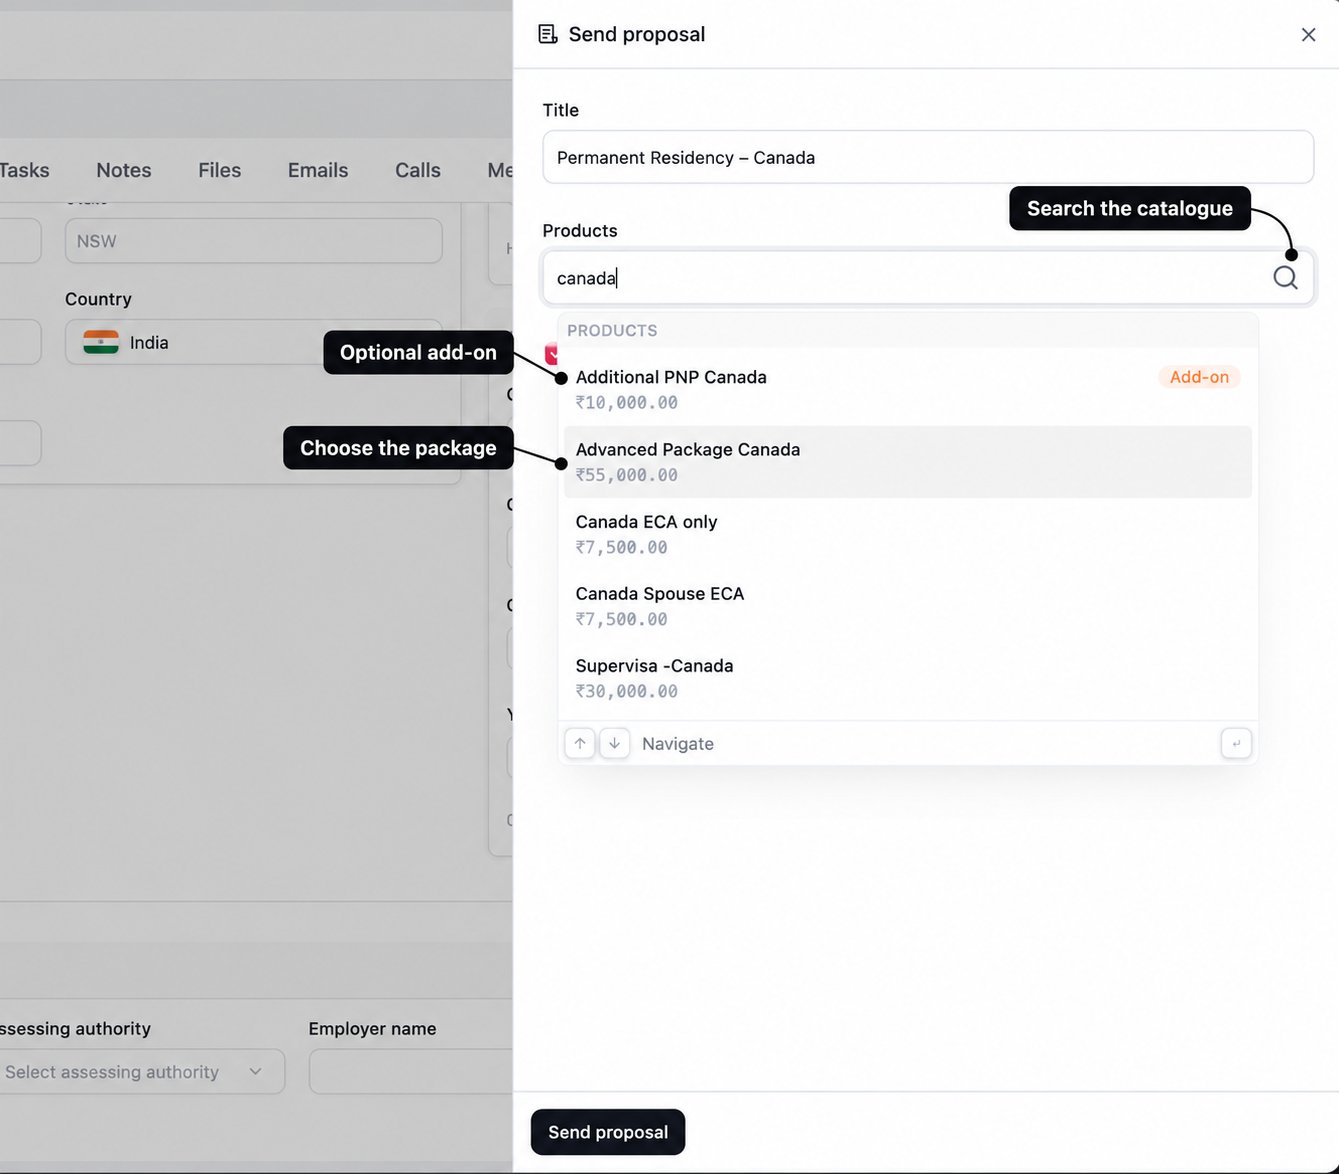Click the India flag icon
The image size is (1339, 1174).
[101, 343]
